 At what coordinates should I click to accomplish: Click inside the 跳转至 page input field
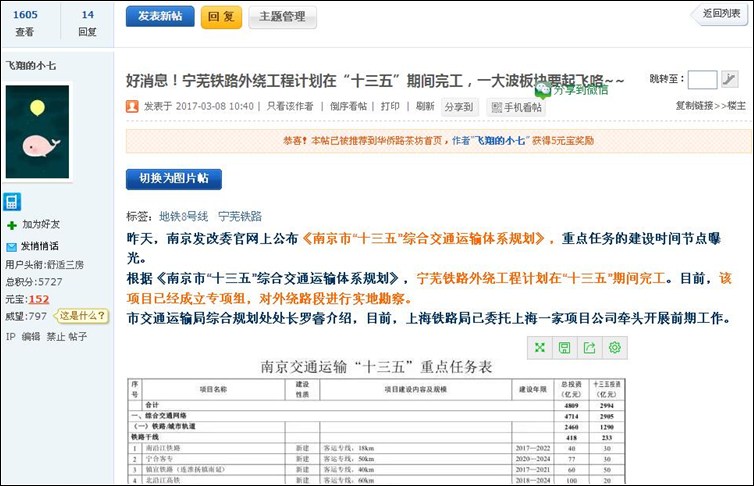tap(703, 79)
